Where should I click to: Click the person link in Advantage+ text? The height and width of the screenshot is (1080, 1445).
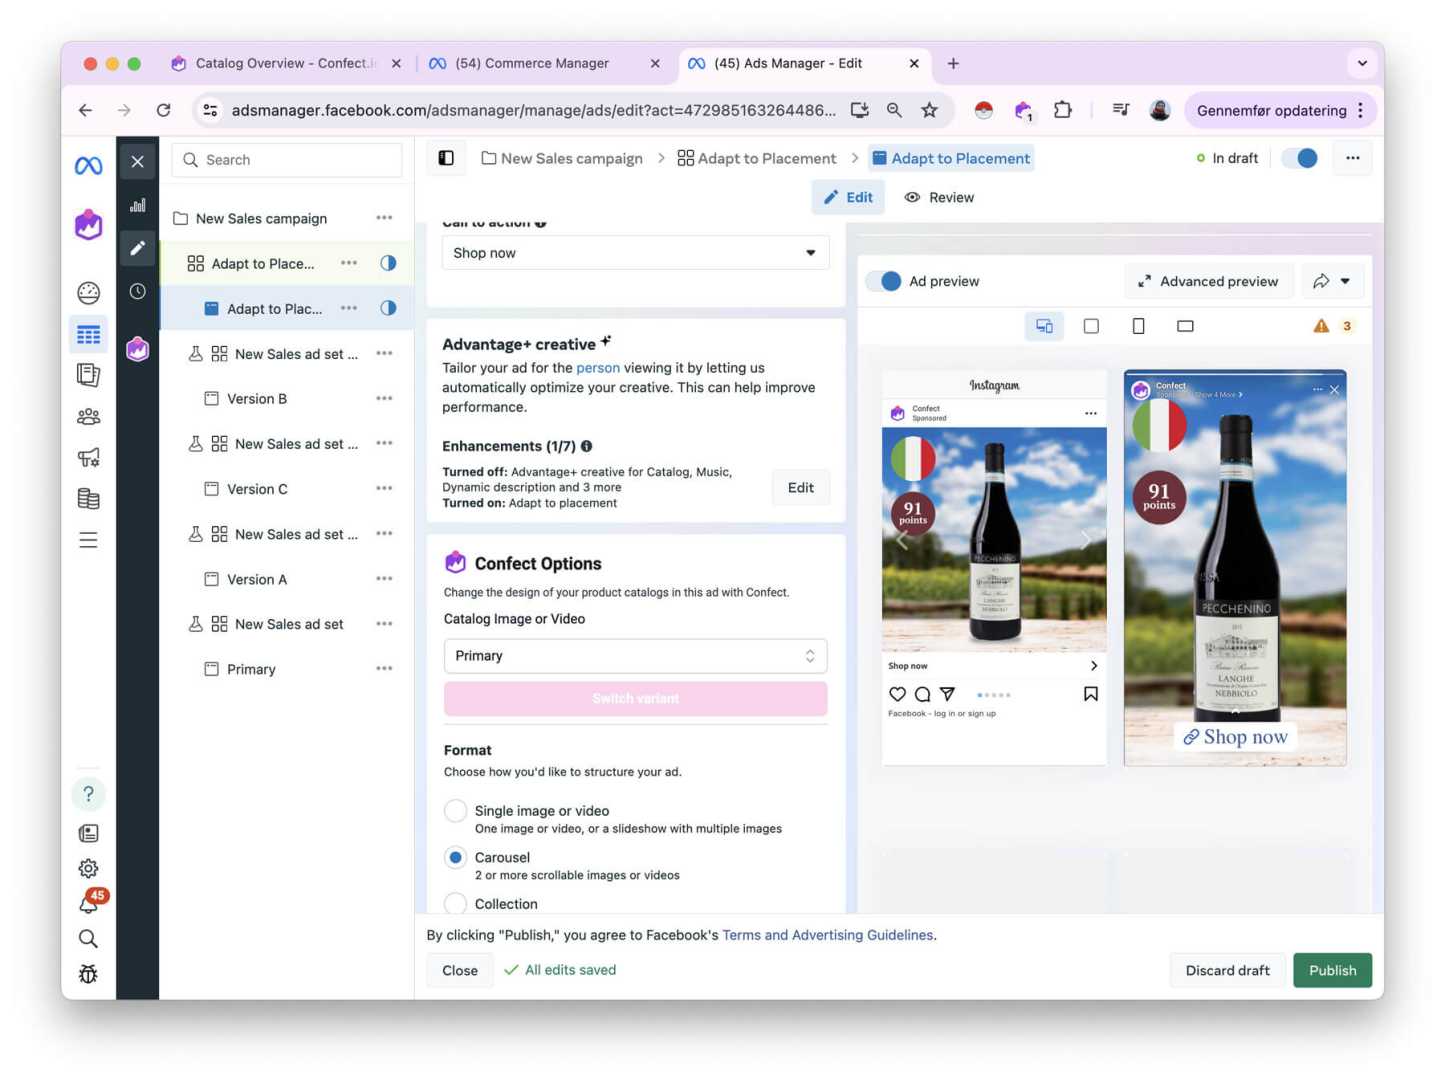point(598,368)
